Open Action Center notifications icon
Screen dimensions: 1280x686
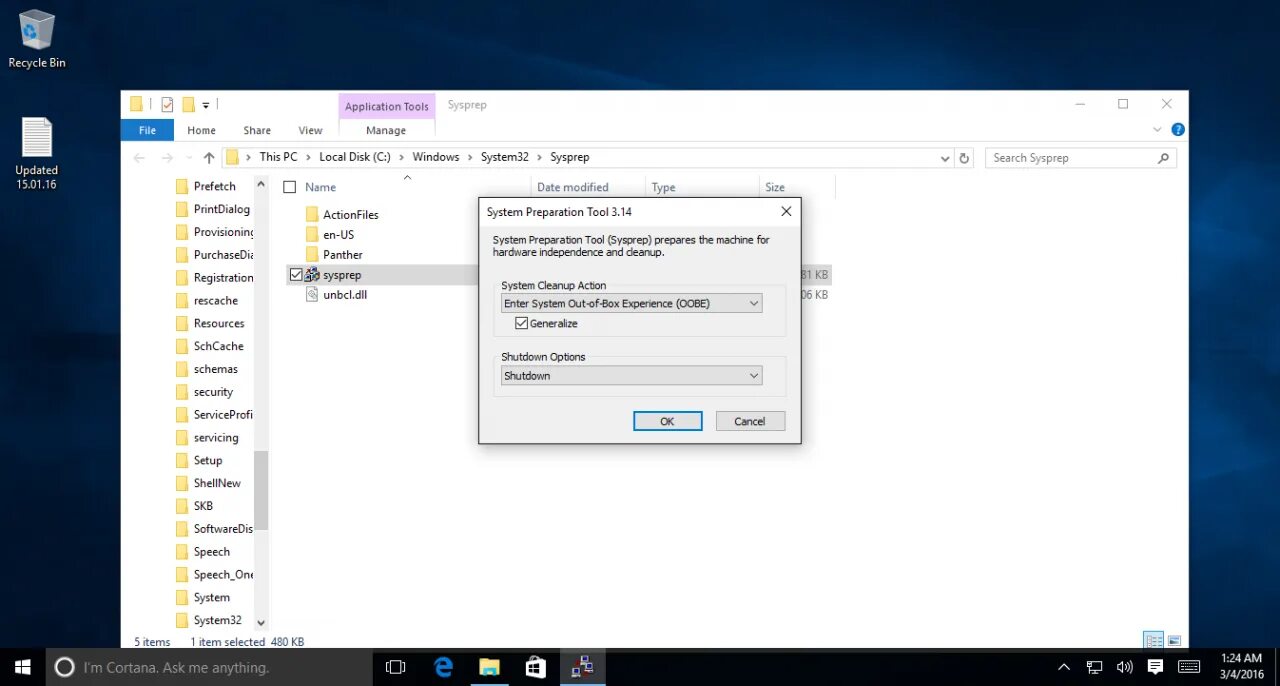(1155, 667)
